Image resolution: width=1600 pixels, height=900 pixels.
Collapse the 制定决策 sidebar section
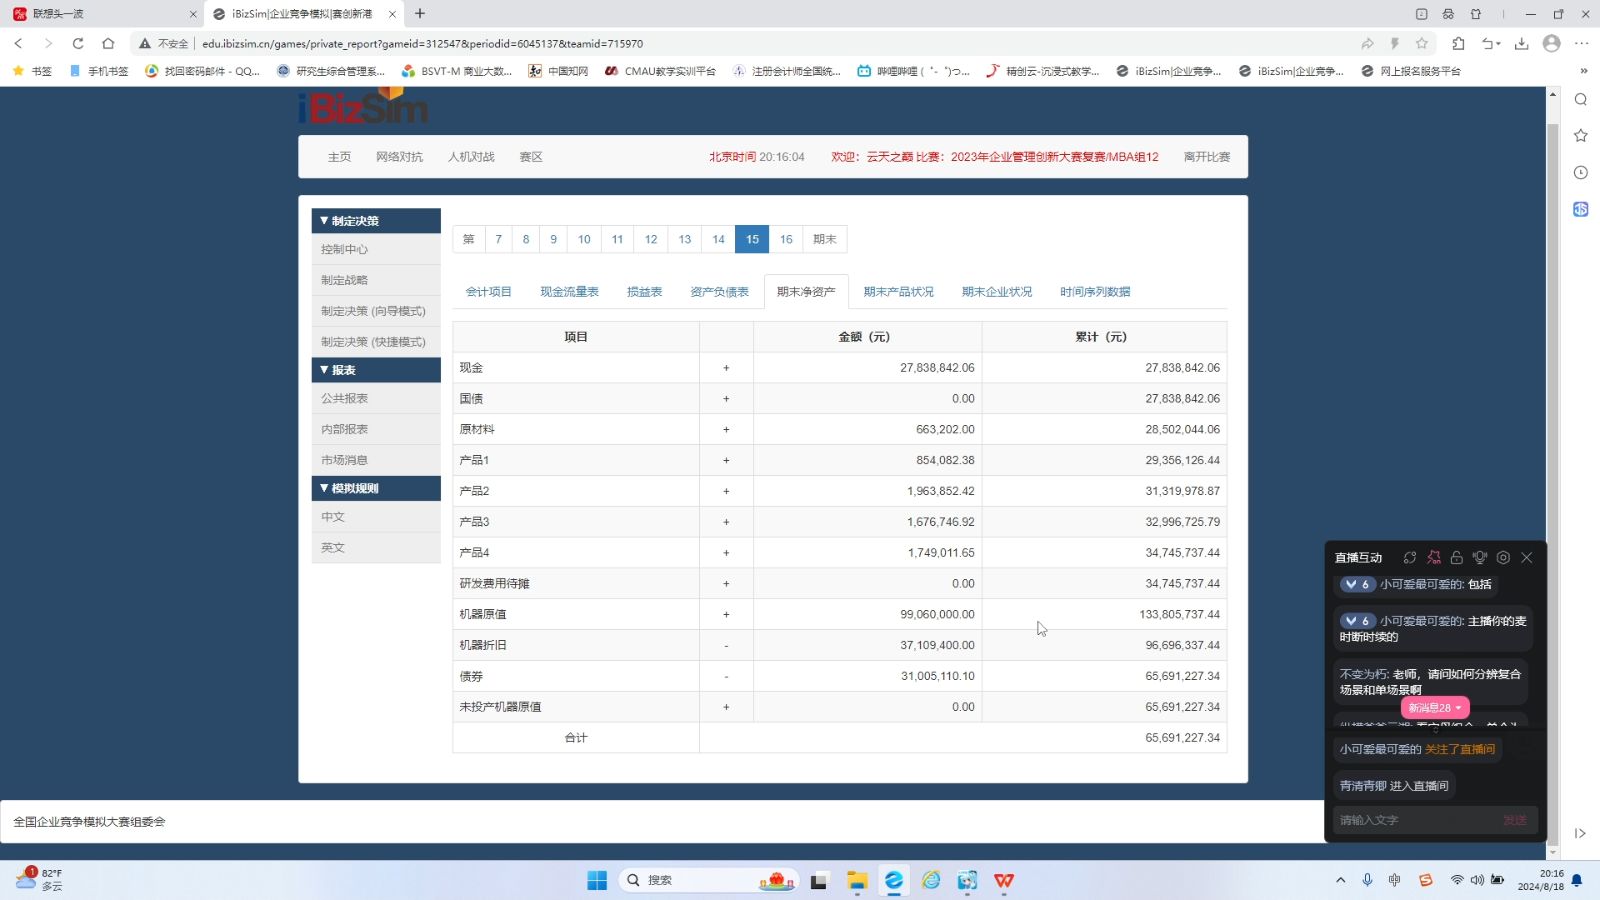coord(376,221)
